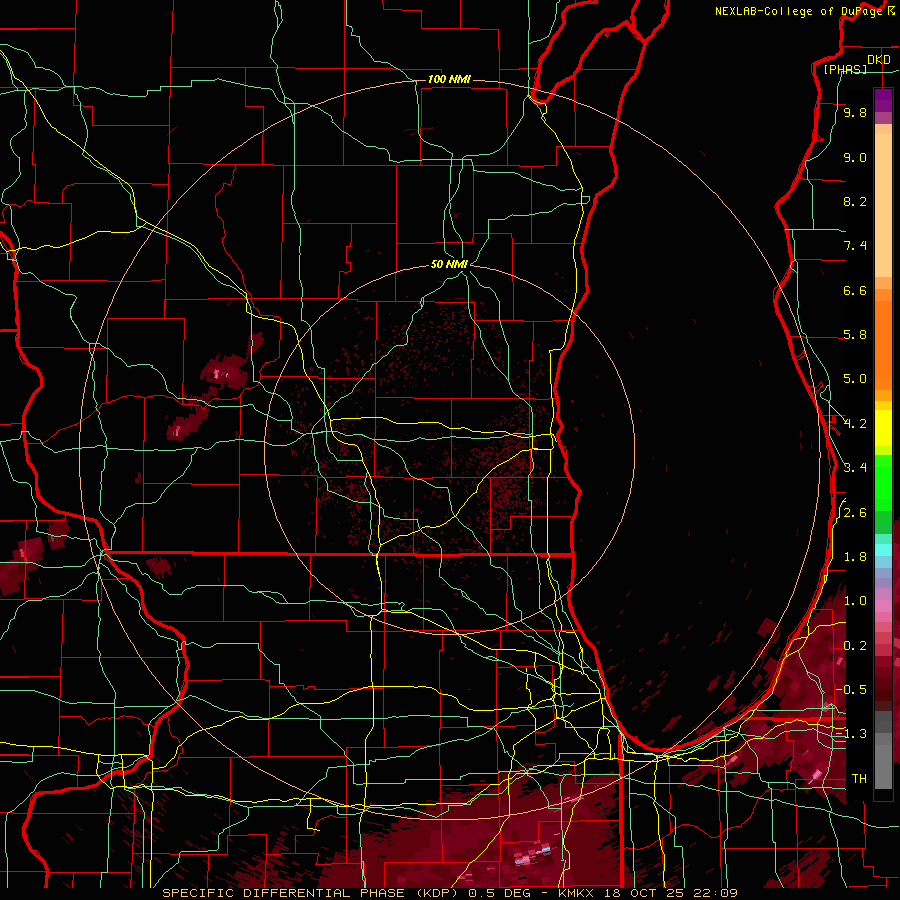This screenshot has width=900, height=900.
Task: Select the -1.3 scale label
Action: click(852, 734)
